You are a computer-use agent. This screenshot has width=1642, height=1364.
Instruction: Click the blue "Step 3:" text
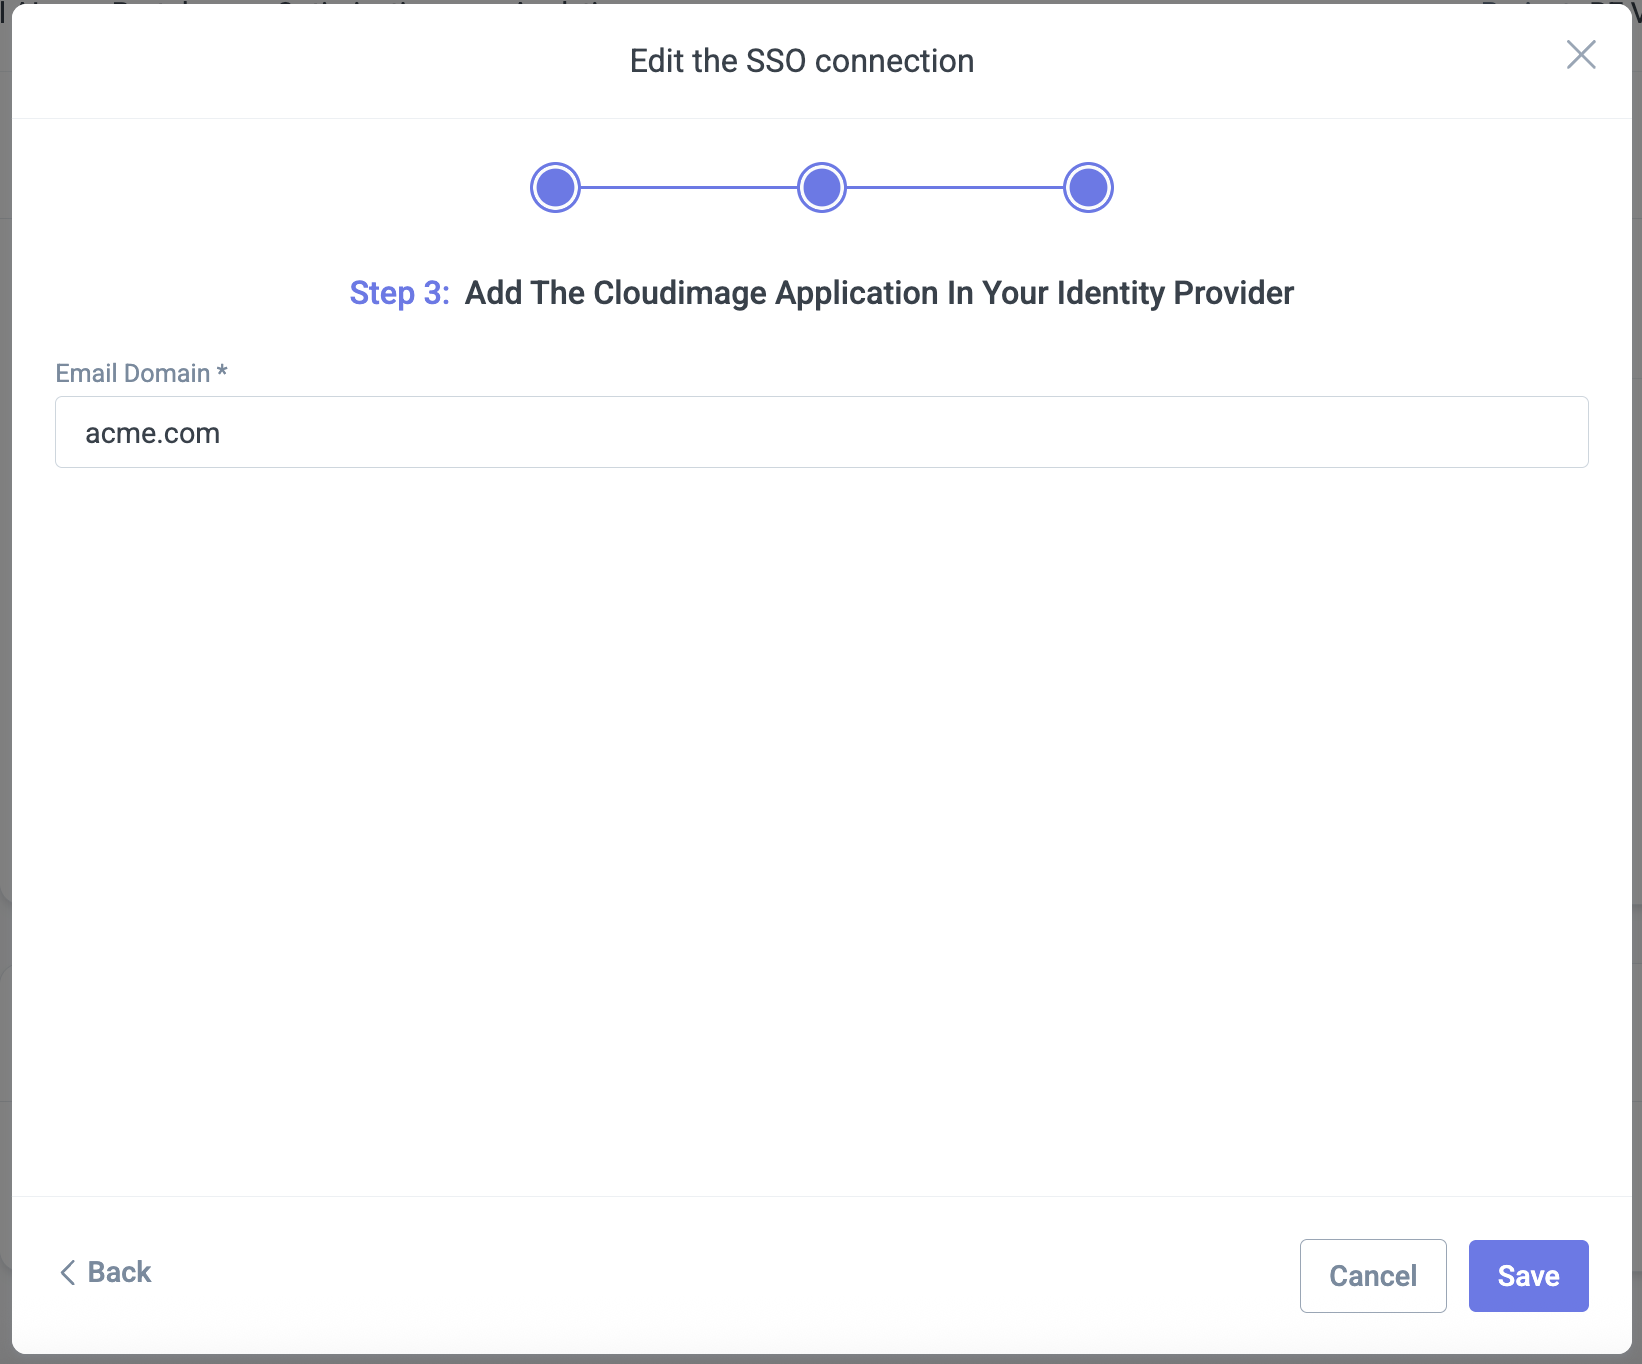[399, 293]
